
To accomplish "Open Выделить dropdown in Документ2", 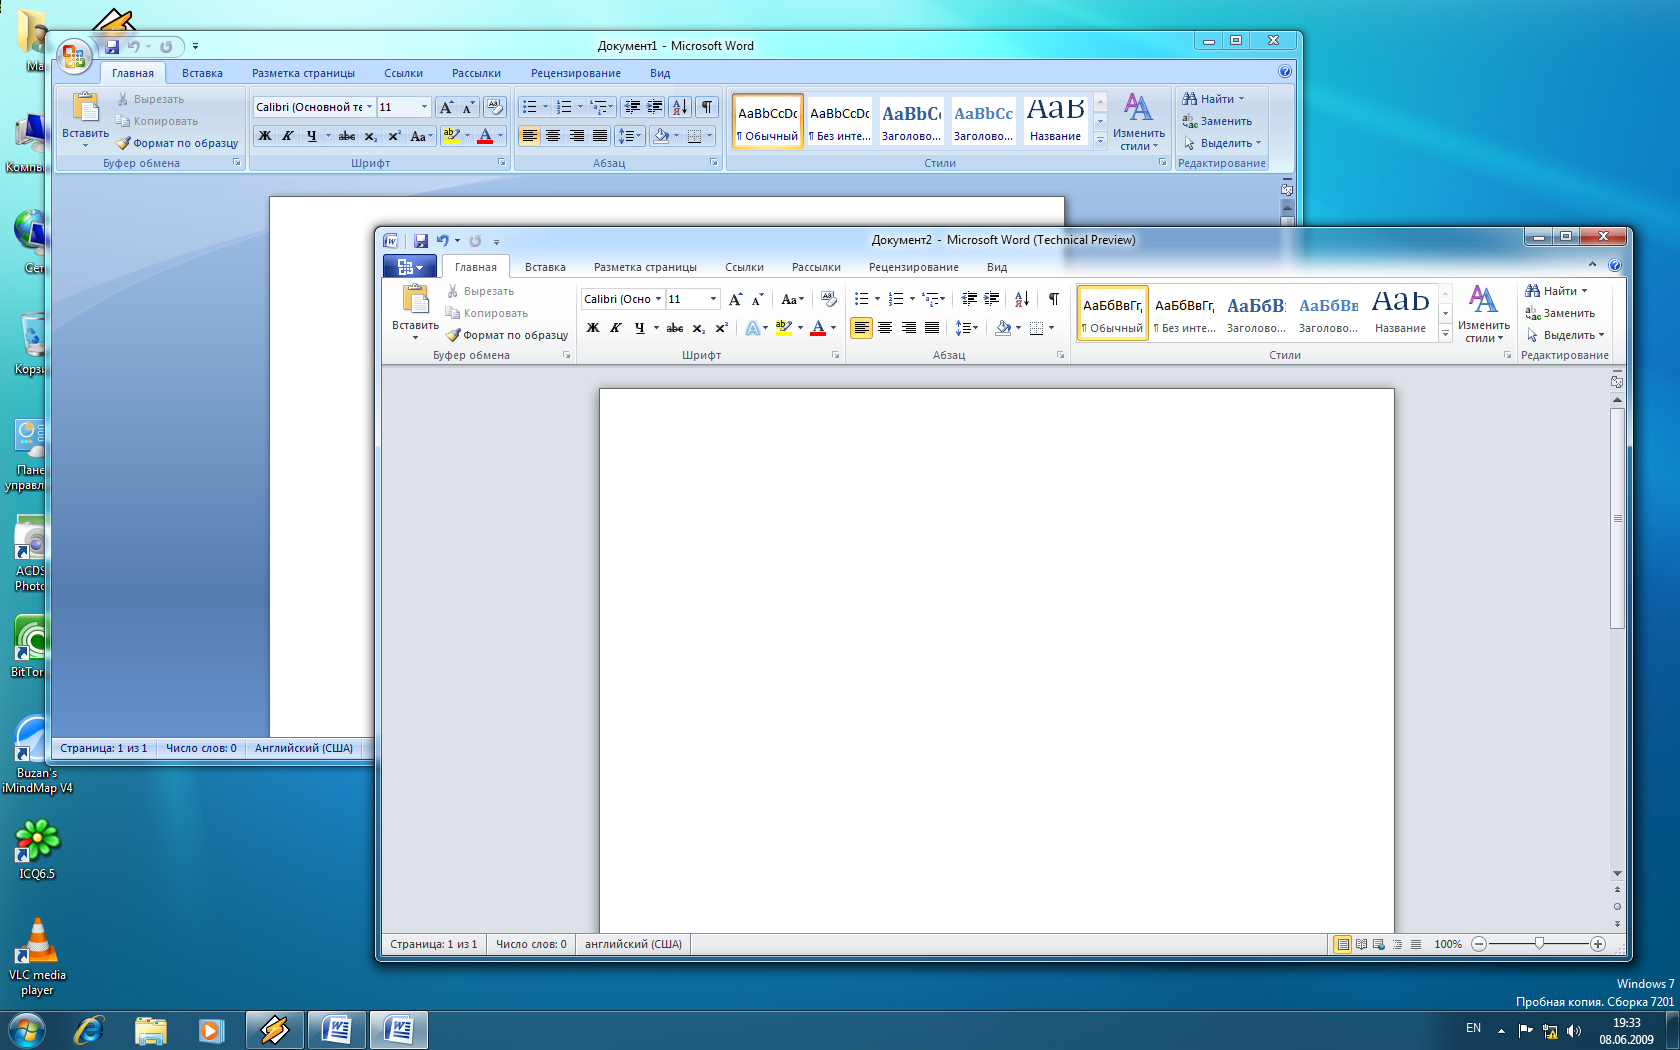I will [x=1565, y=335].
